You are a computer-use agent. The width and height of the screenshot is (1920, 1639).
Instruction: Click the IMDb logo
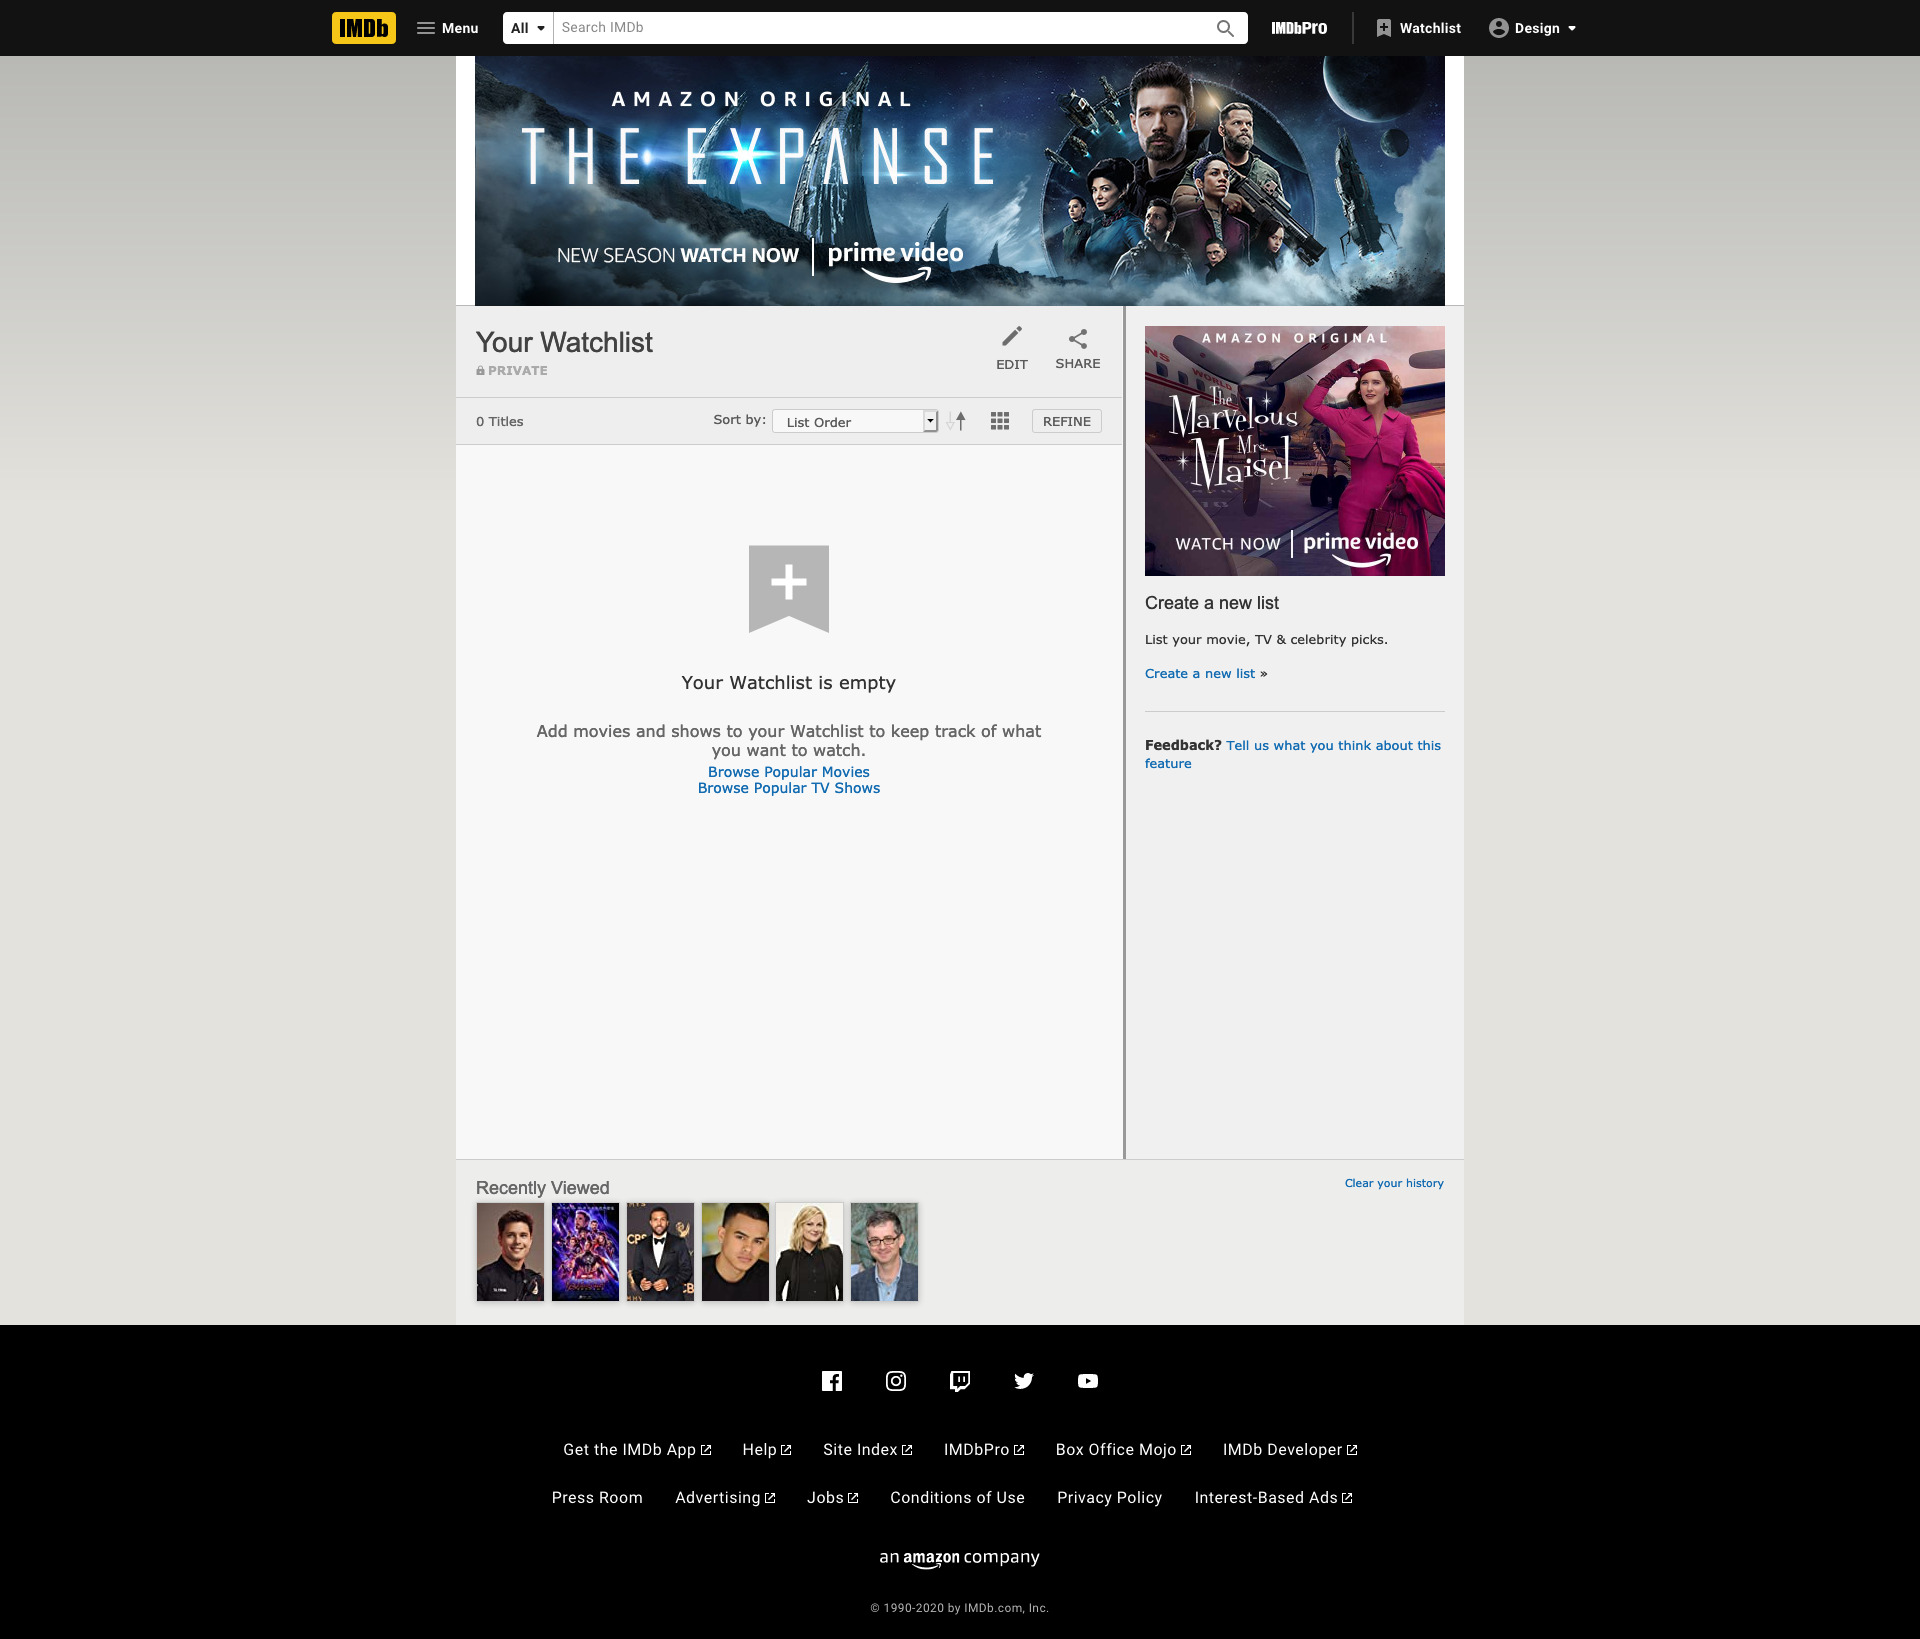tap(363, 28)
